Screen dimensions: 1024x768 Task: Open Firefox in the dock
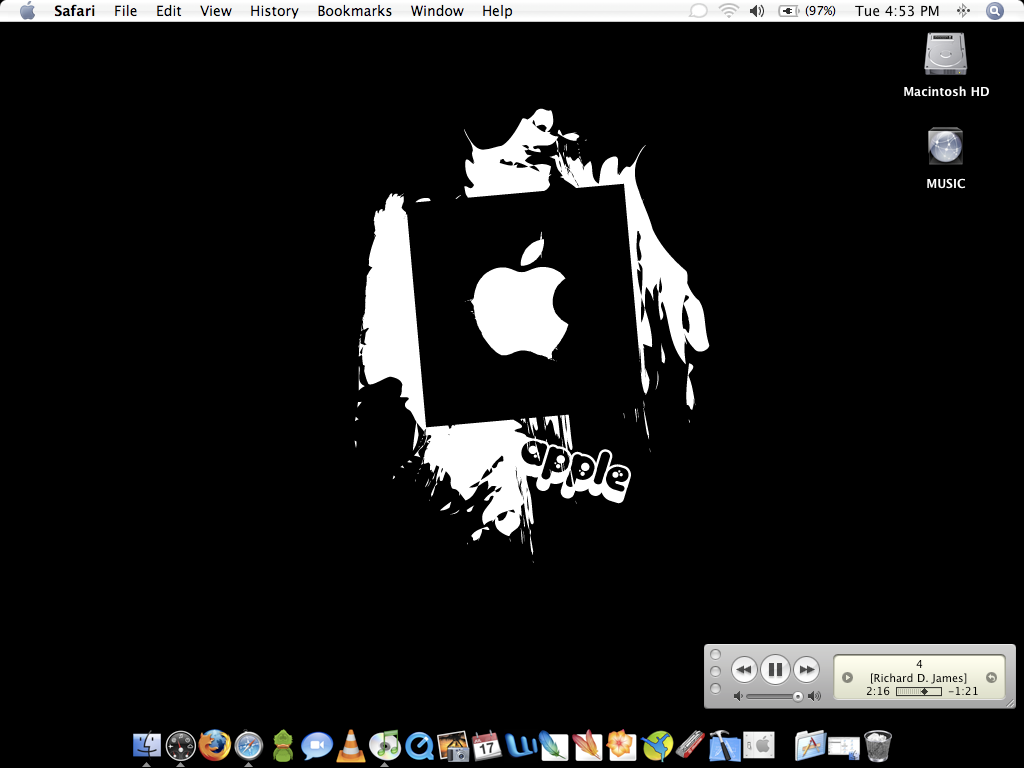(x=215, y=745)
